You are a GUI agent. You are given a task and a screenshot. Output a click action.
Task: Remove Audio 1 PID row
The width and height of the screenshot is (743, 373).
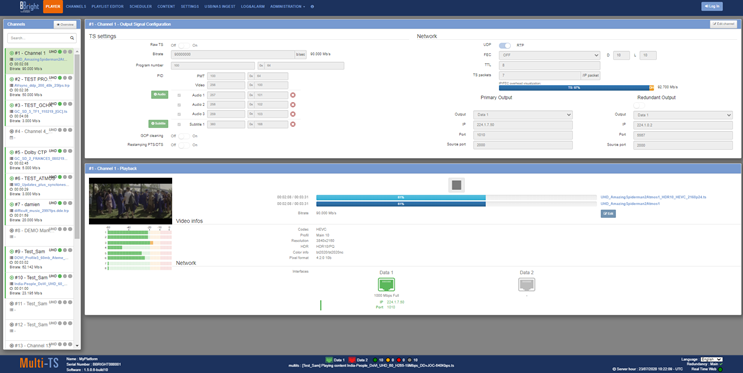click(x=293, y=95)
